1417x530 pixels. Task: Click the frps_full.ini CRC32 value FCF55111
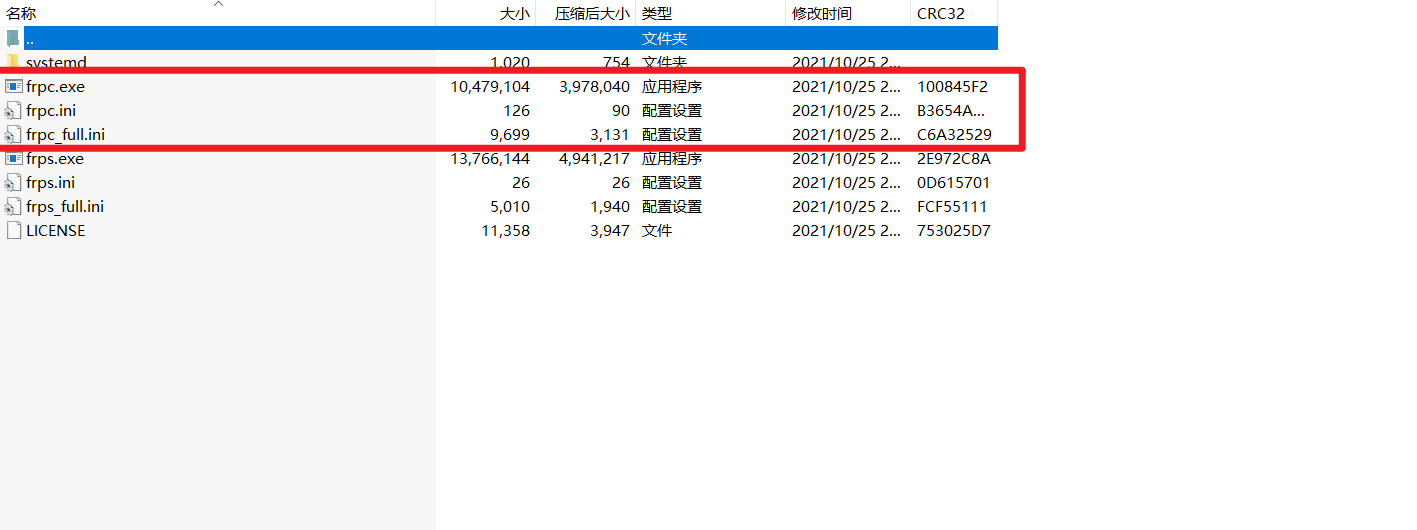point(953,207)
